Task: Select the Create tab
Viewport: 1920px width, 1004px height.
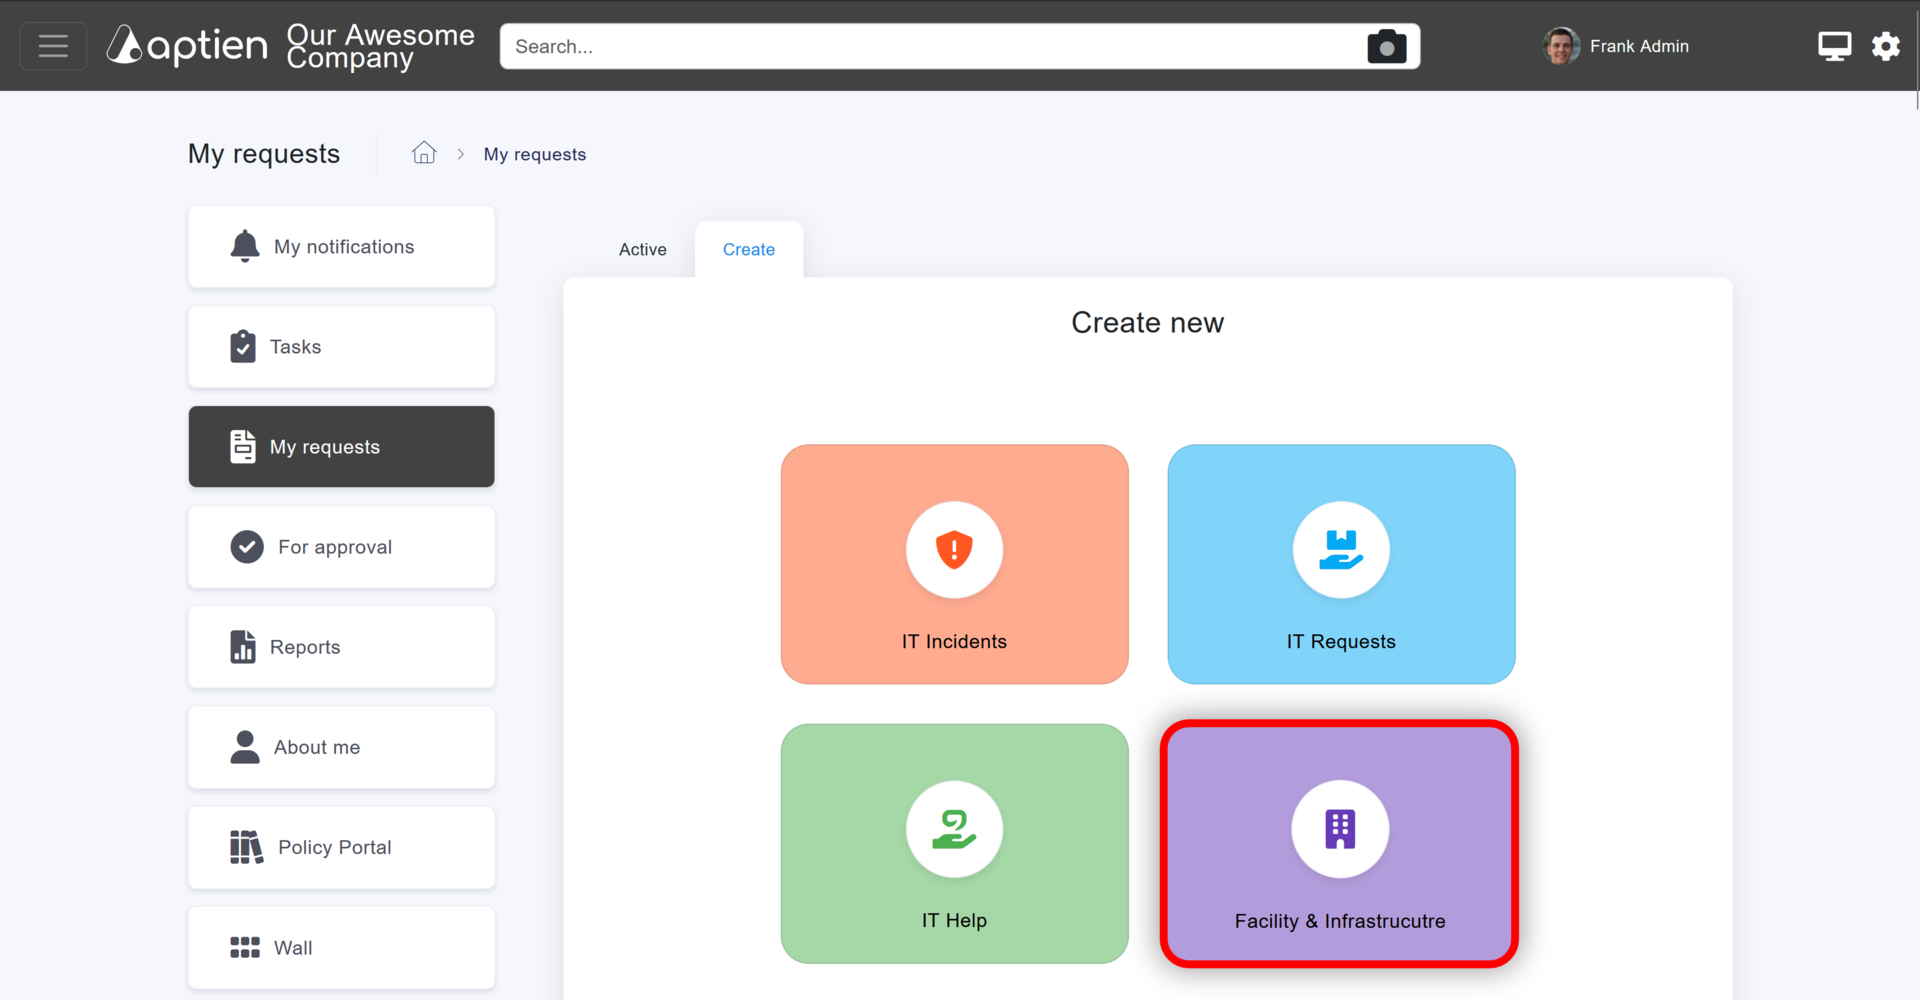Action: click(x=749, y=250)
